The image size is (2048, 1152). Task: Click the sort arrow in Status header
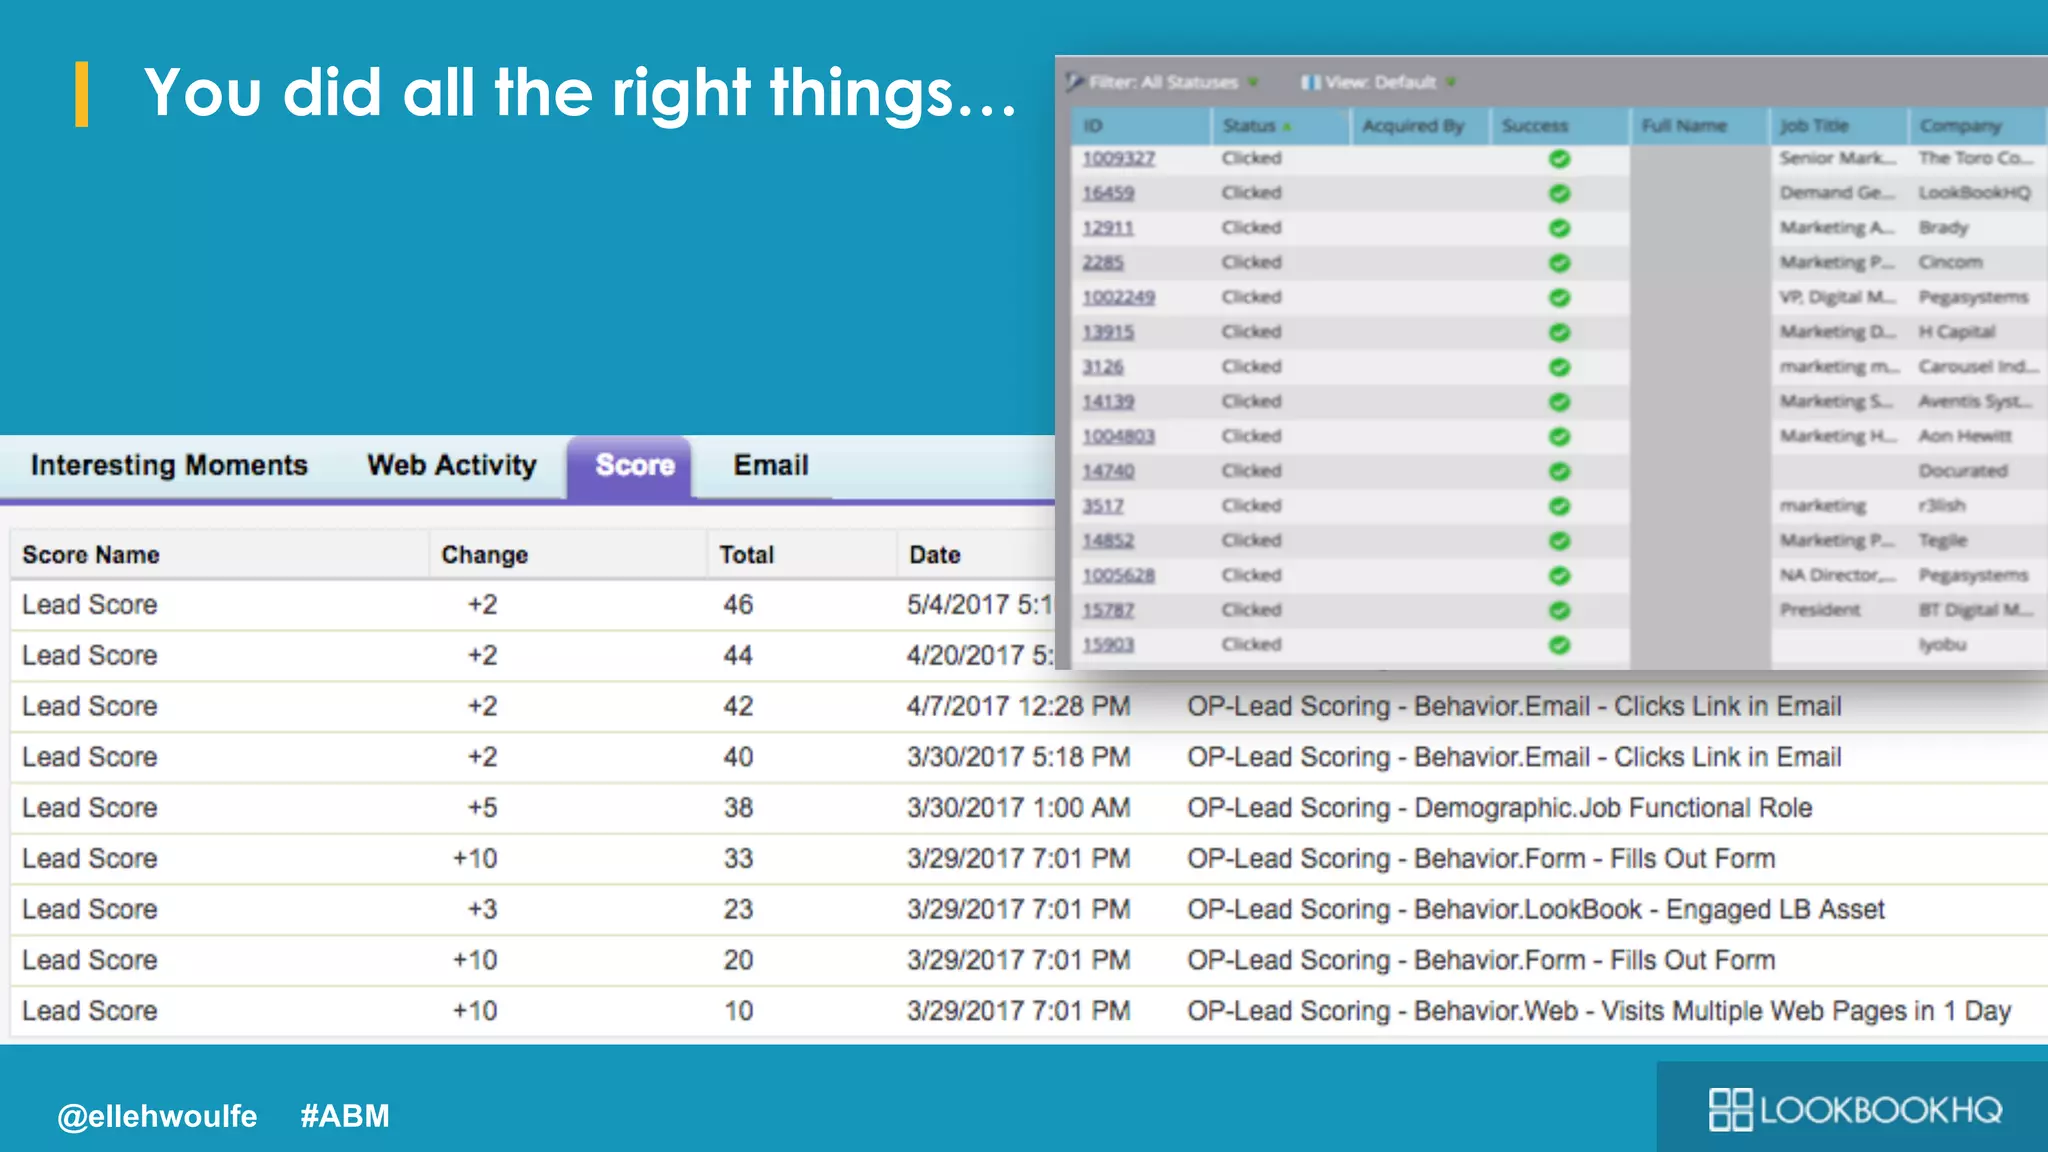[1288, 127]
